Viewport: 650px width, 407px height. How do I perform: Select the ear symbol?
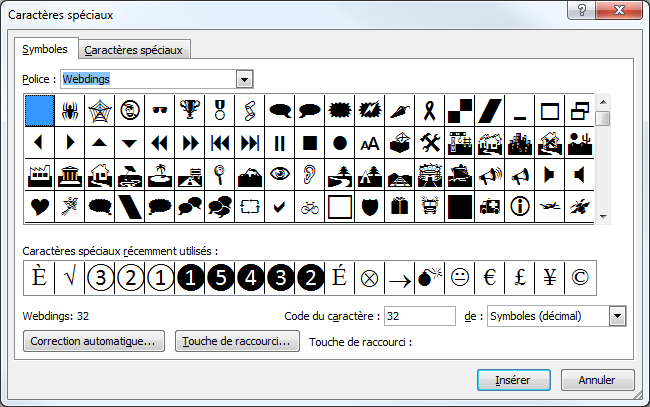tap(310, 174)
